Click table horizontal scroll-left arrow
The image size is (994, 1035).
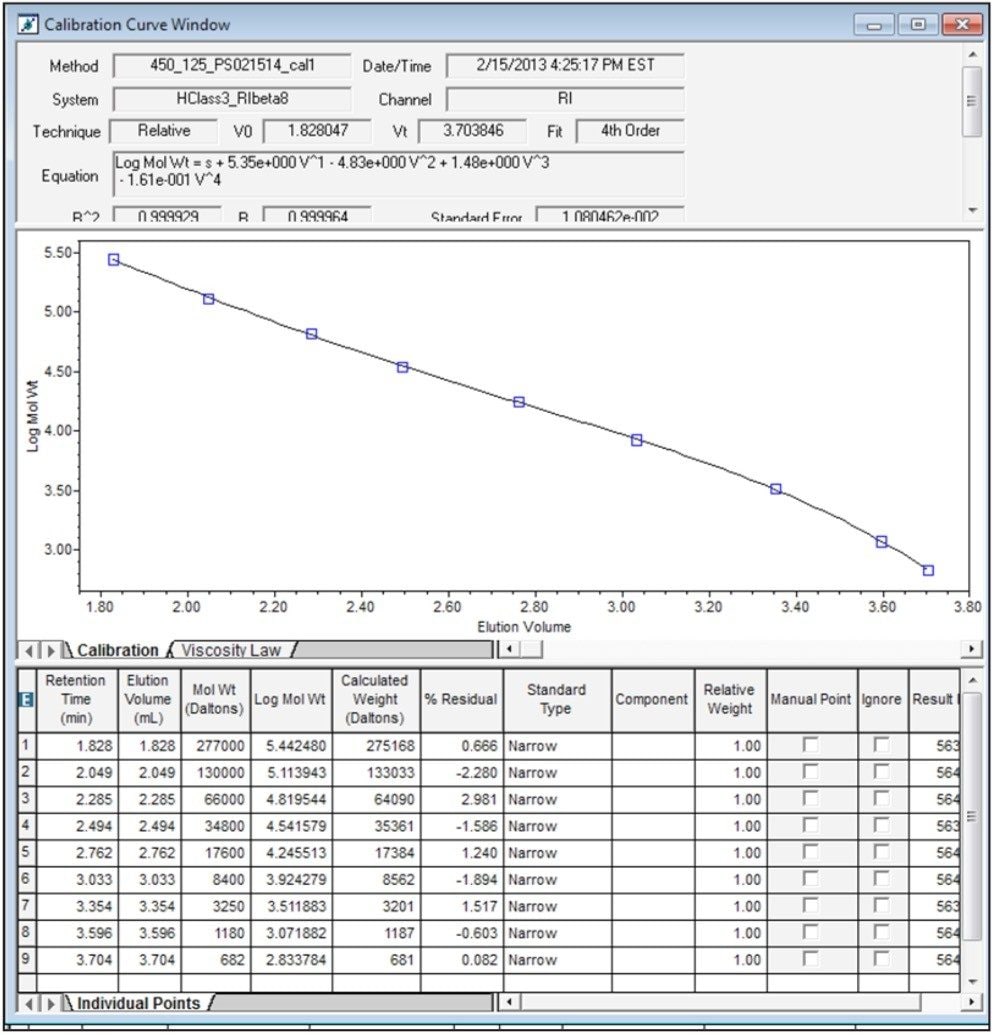click(509, 1003)
